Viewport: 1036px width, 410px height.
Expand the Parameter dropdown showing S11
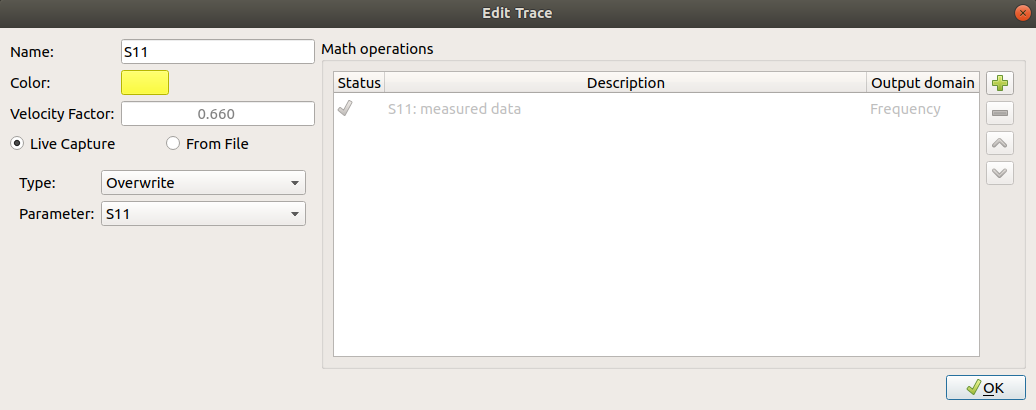point(204,213)
